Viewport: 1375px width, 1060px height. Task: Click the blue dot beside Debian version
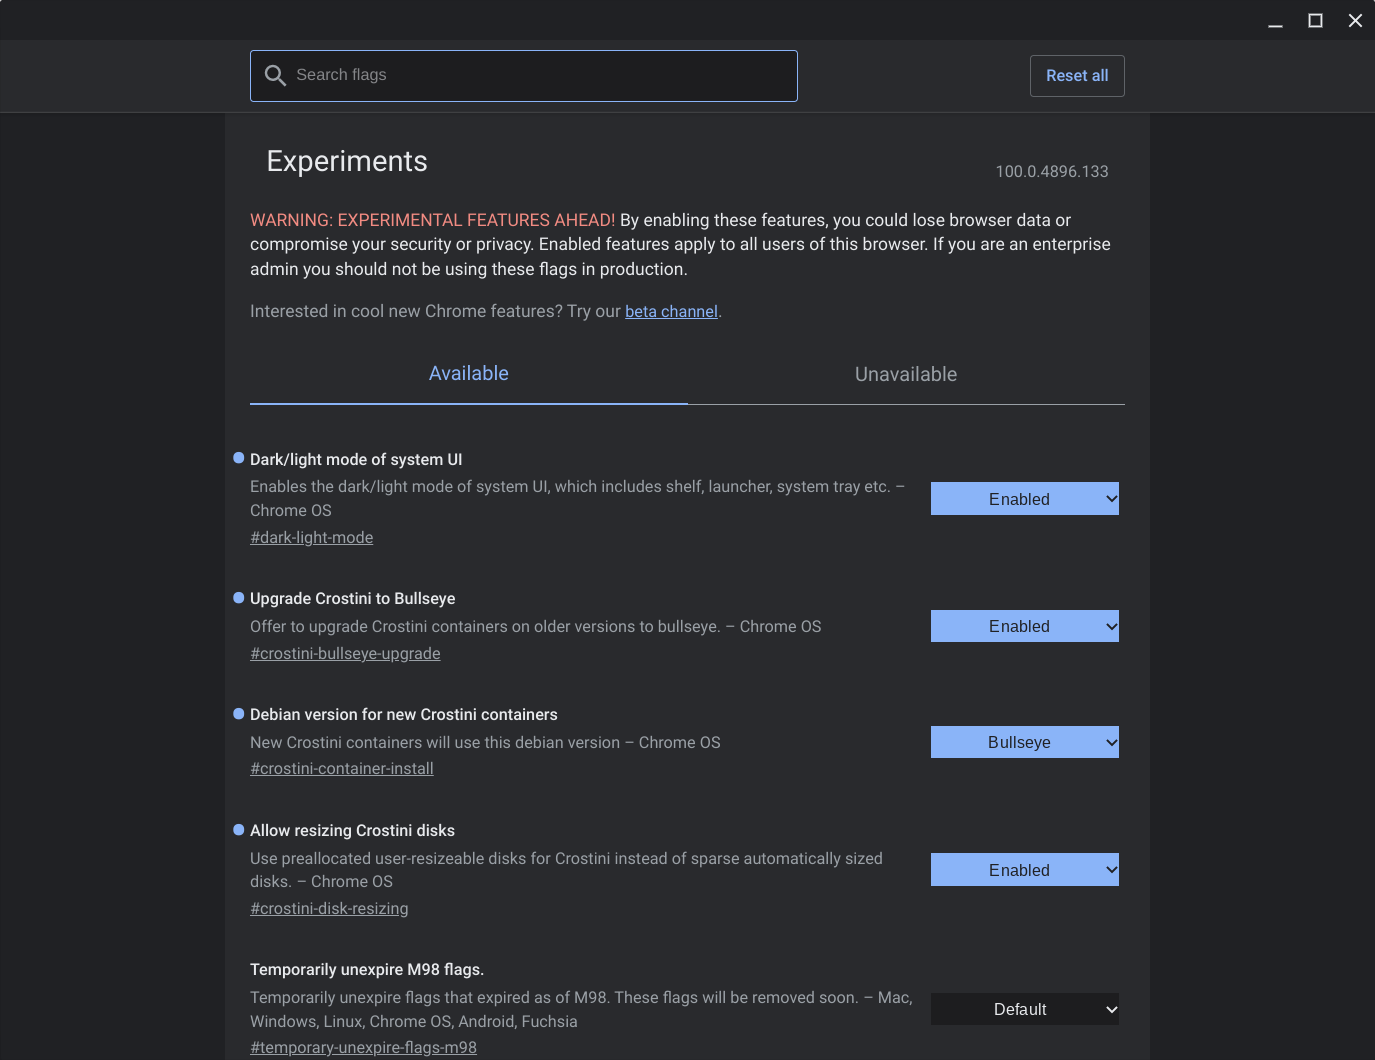click(239, 714)
